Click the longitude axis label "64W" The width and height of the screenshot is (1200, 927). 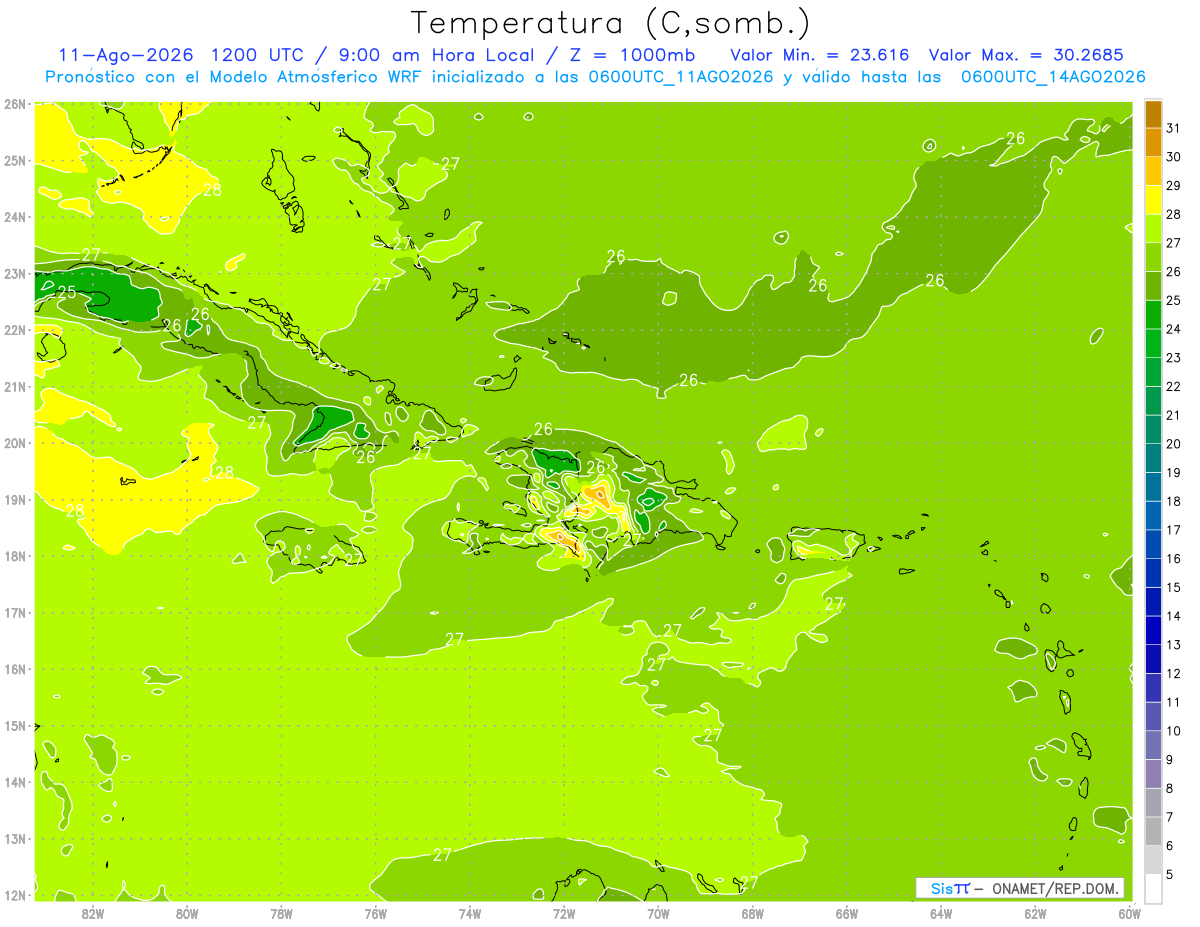[x=941, y=913]
